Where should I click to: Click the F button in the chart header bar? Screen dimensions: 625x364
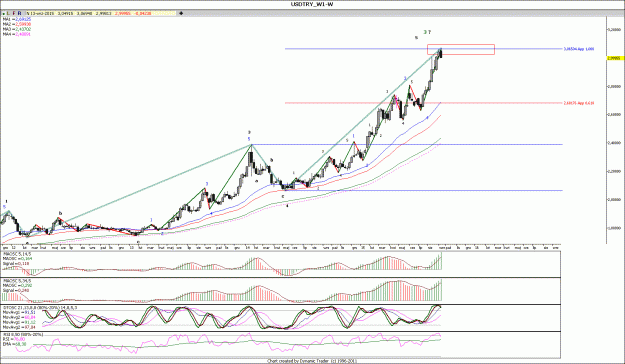point(14,13)
